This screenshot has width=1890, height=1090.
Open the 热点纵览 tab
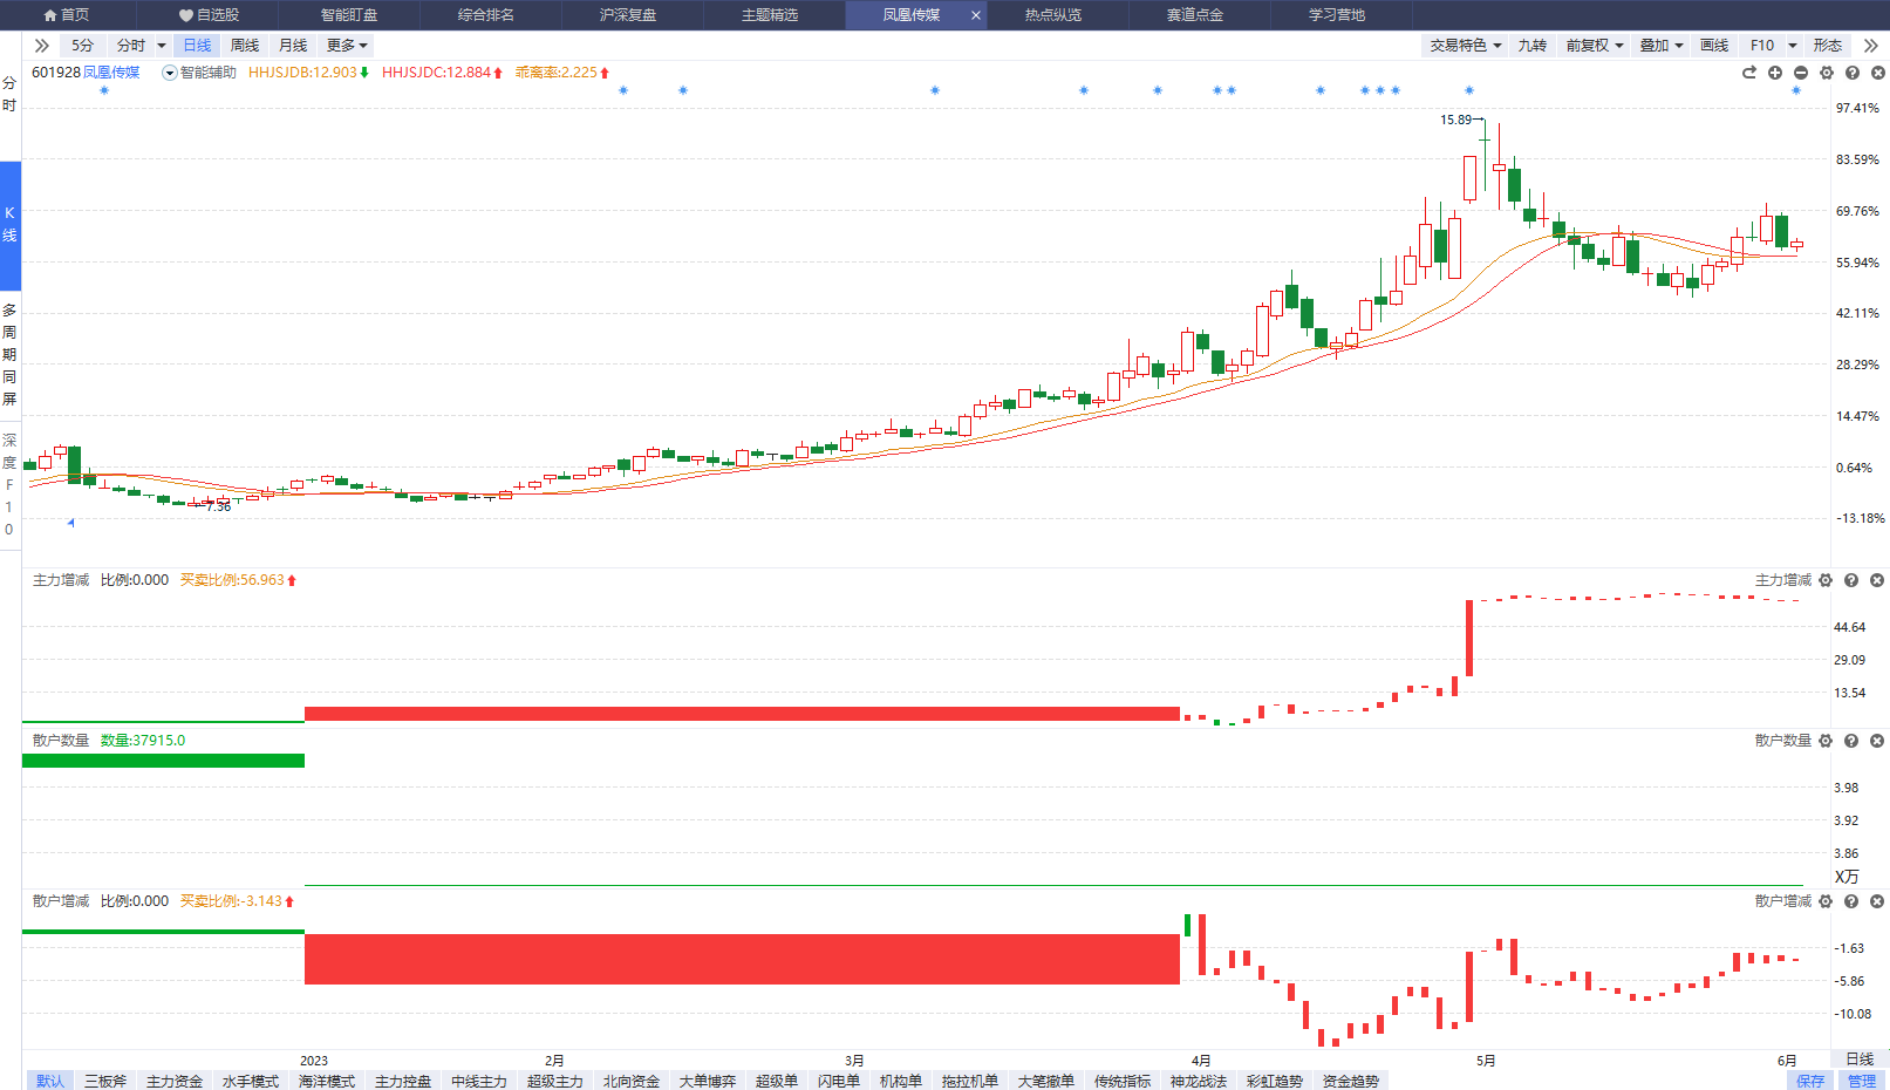pos(1053,15)
